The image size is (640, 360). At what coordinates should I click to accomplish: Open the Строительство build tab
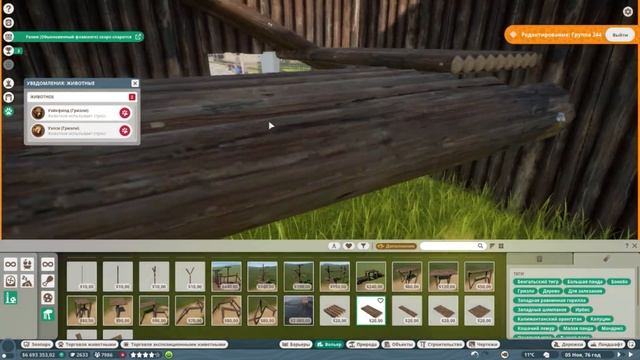441,344
